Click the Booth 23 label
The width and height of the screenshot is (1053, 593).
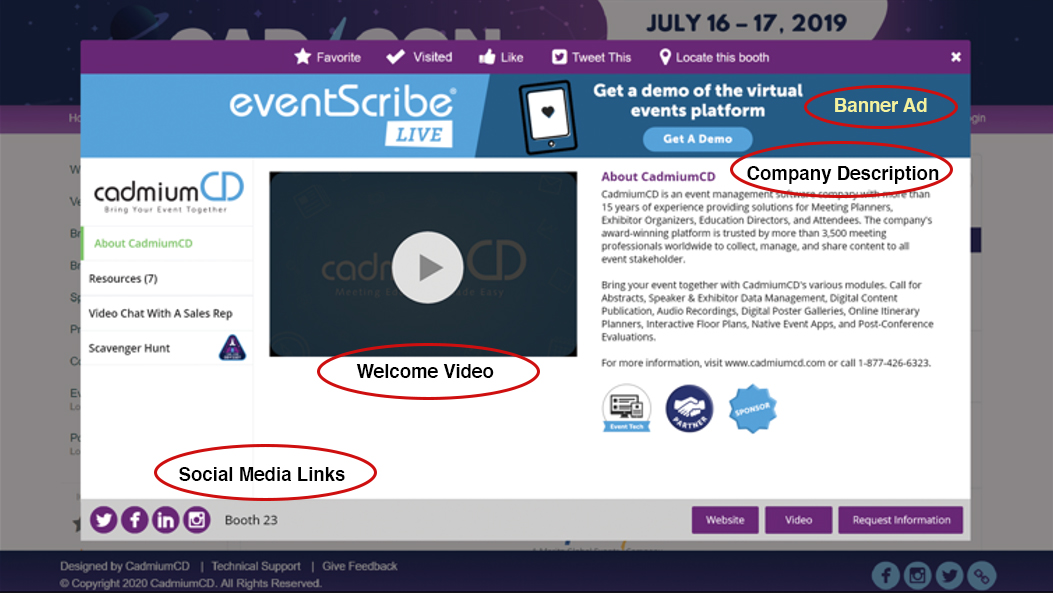[x=251, y=520]
